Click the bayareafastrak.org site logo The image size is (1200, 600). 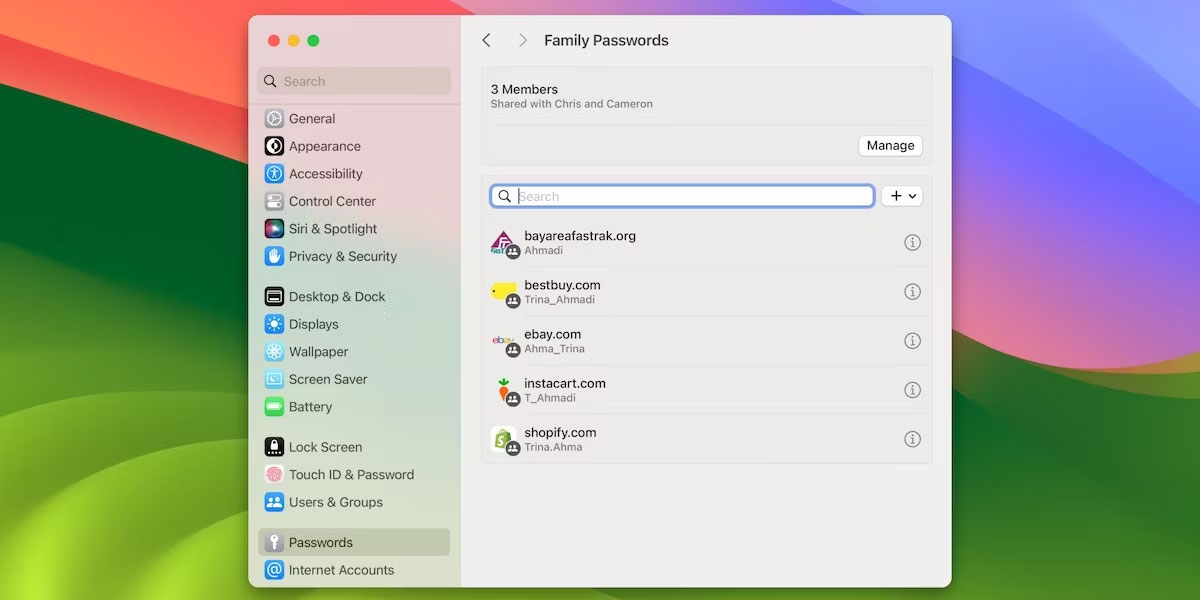click(x=503, y=242)
